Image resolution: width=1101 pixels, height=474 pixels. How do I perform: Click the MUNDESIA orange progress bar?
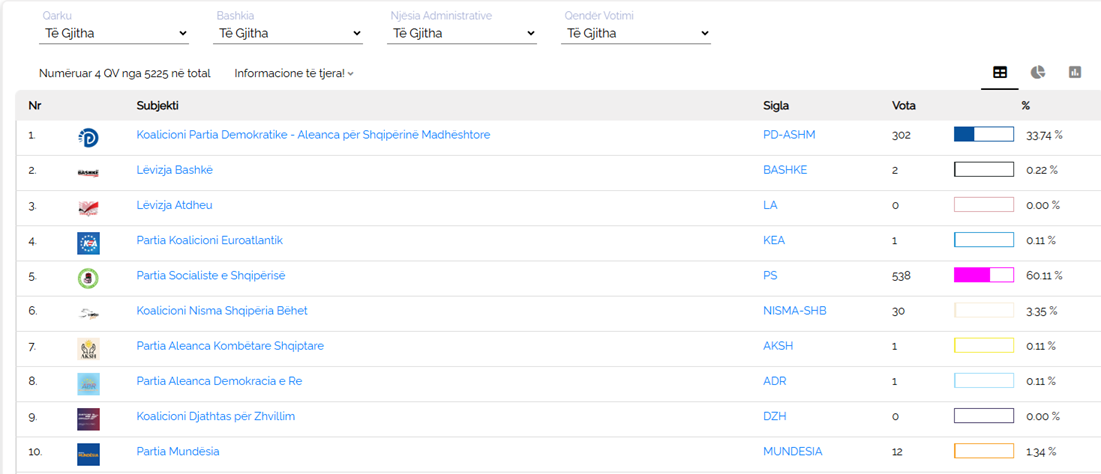(984, 451)
